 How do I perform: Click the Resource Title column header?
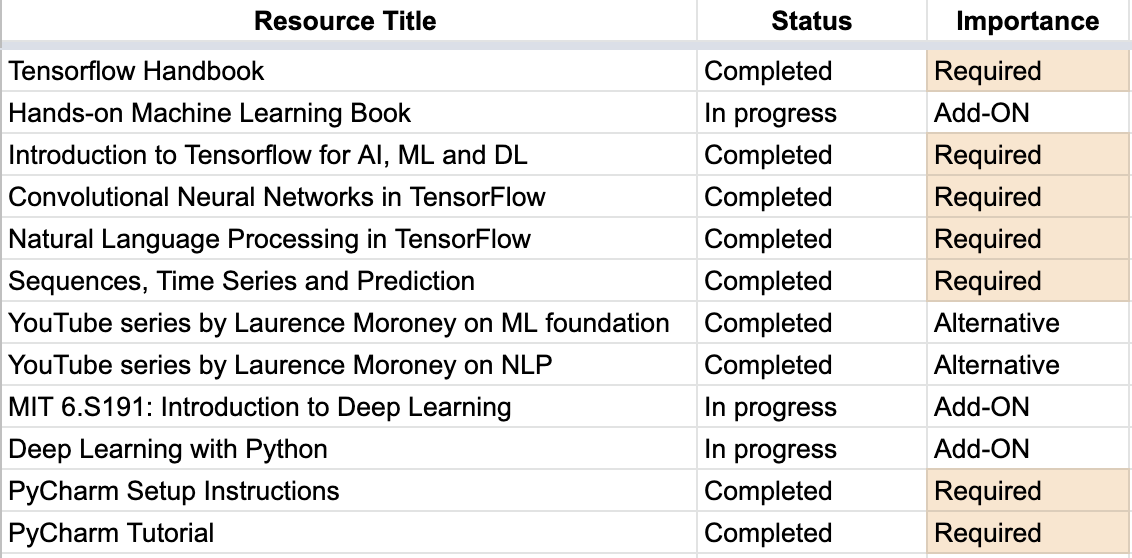345,21
